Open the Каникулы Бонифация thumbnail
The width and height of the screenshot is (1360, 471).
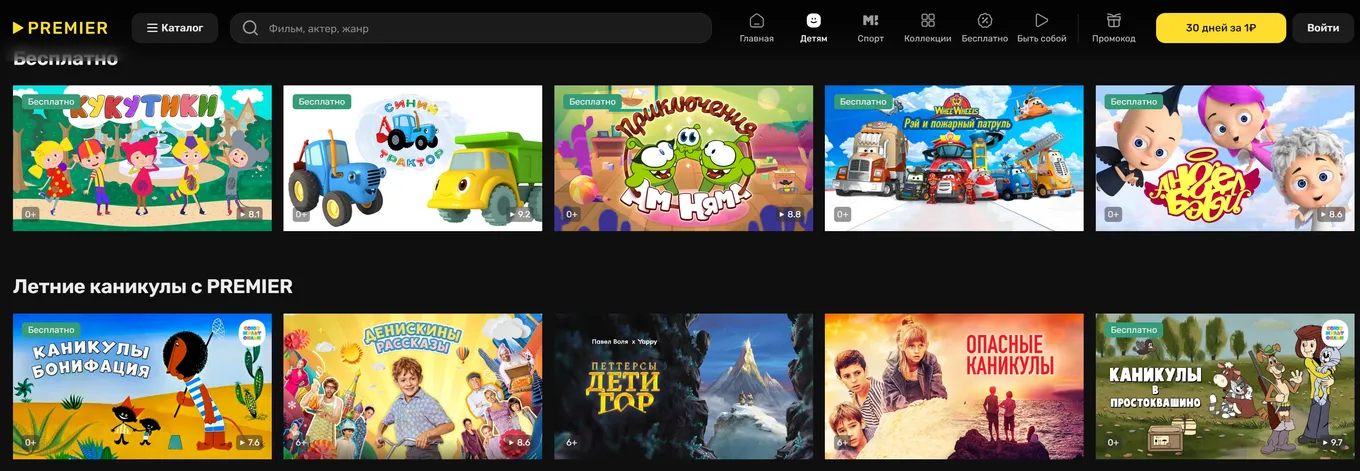tap(142, 387)
